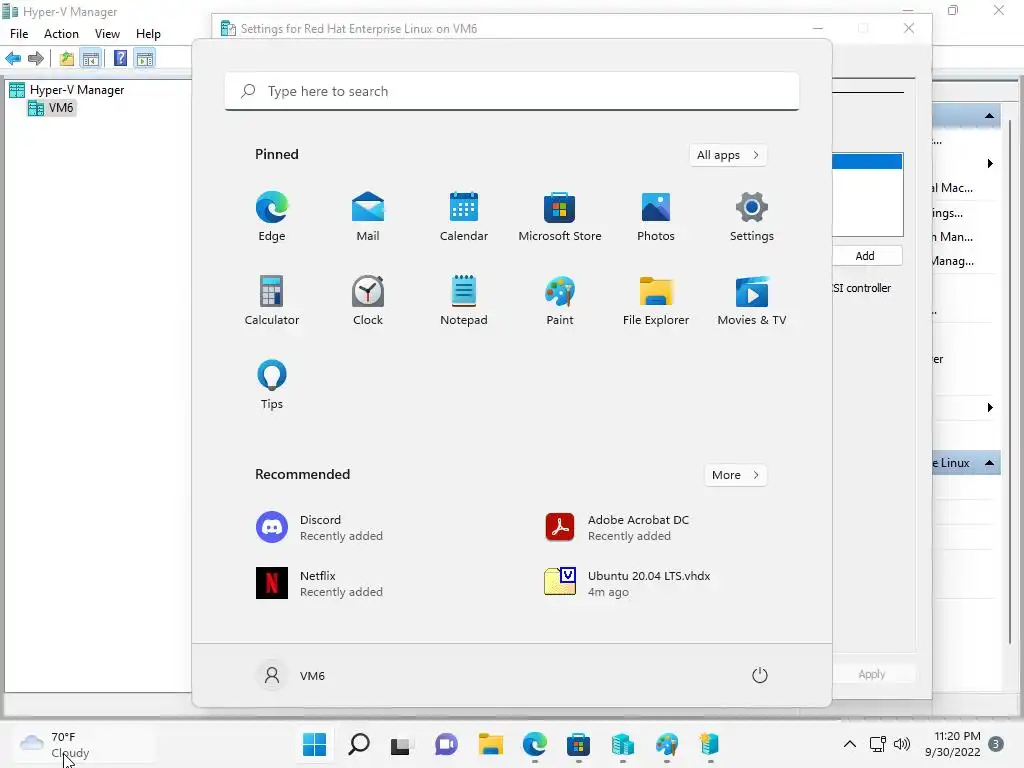This screenshot has height=768, width=1024.
Task: Click the Type here to search box
Action: click(x=512, y=91)
